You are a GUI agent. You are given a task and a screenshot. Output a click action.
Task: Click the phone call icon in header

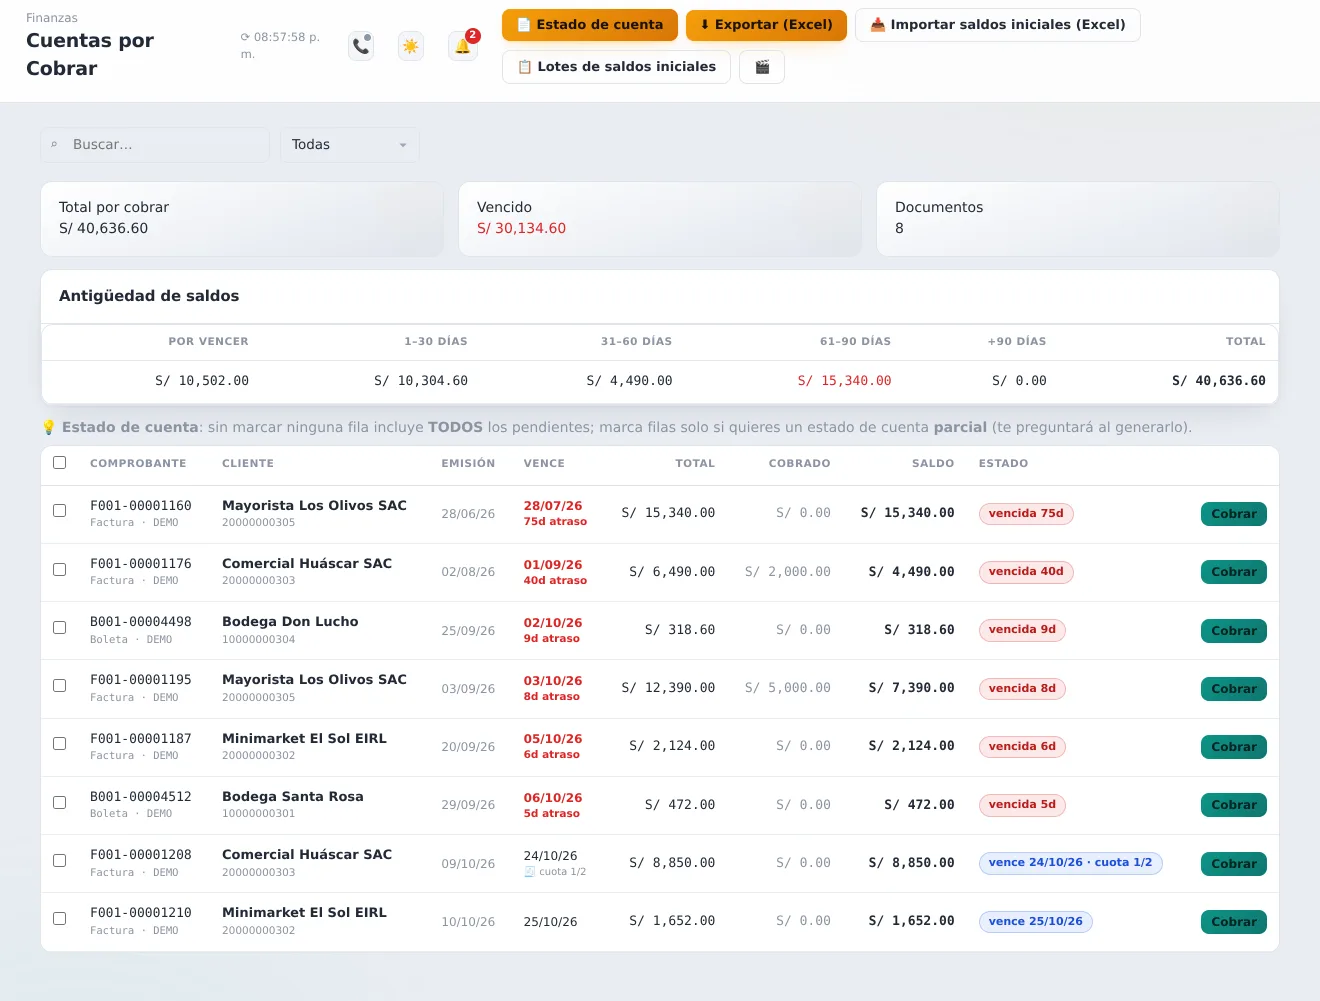pos(362,46)
